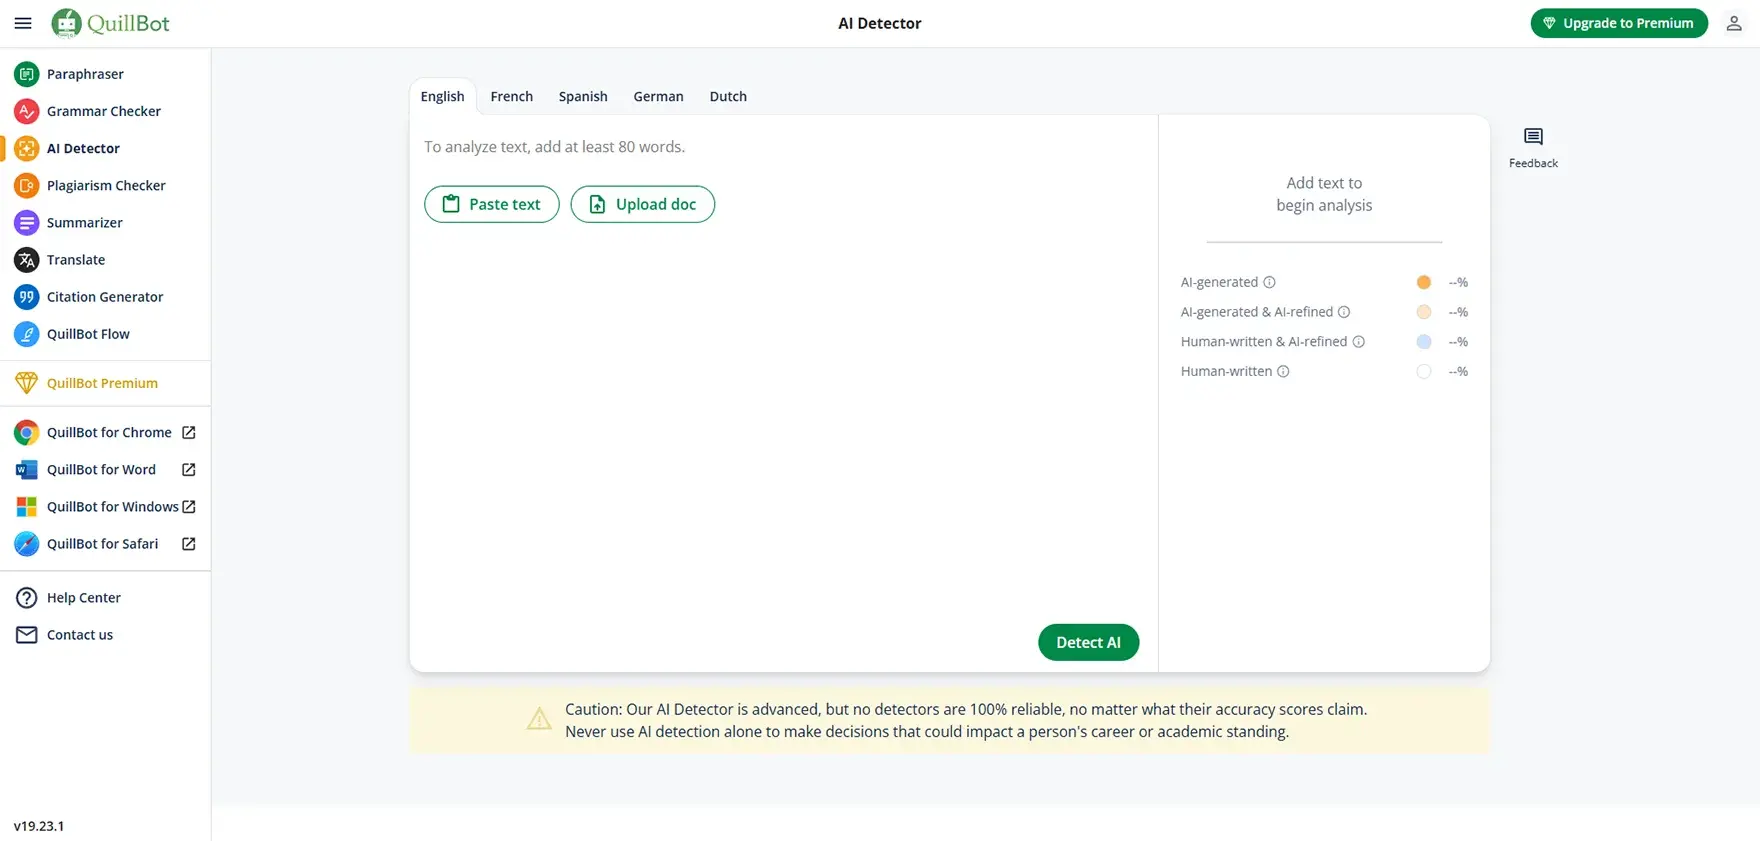Viewport: 1760px width, 841px height.
Task: Open the Help Center link
Action: tap(84, 598)
